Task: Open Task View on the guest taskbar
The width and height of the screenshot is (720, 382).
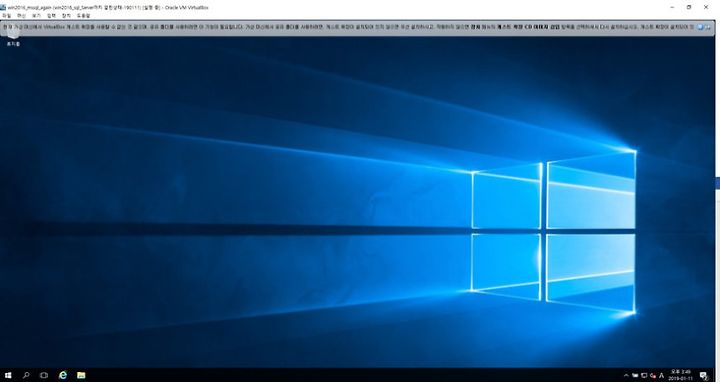Action: 44,375
